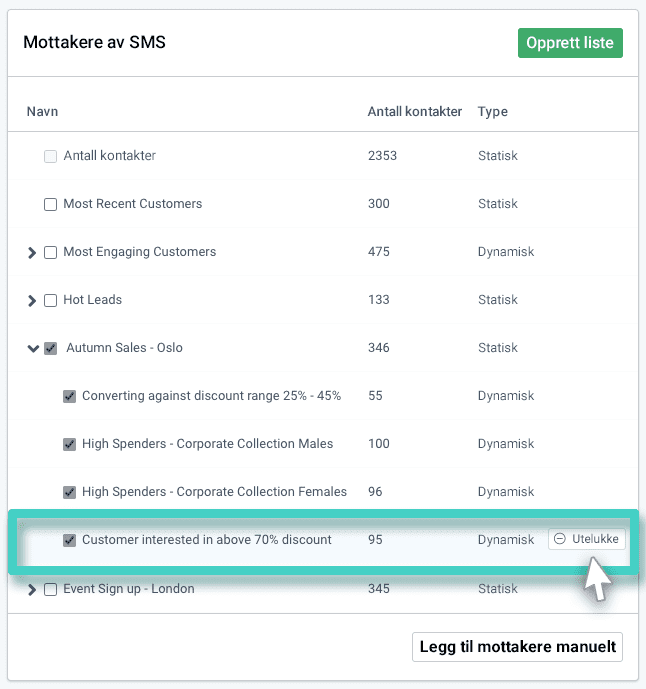
Task: Click Legg til mottakere manuelt button
Action: click(x=517, y=647)
